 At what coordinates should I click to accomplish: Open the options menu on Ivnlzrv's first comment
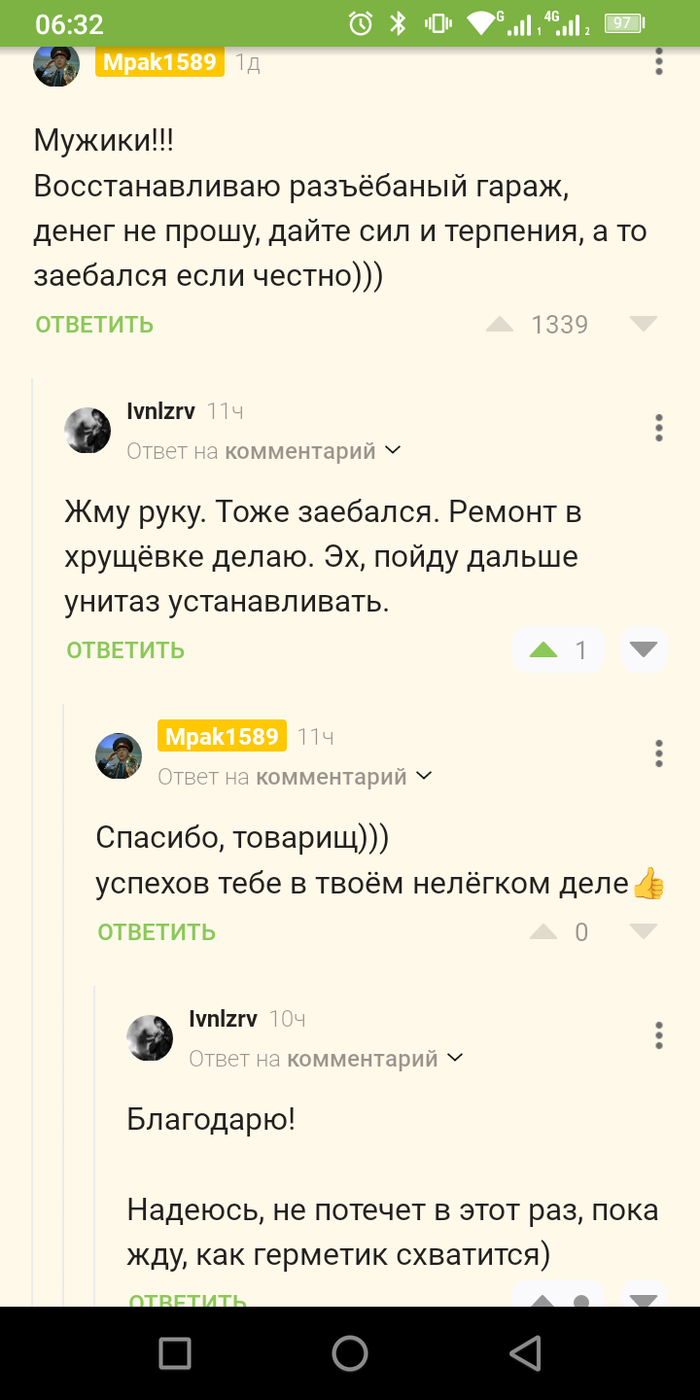pyautogui.click(x=658, y=427)
